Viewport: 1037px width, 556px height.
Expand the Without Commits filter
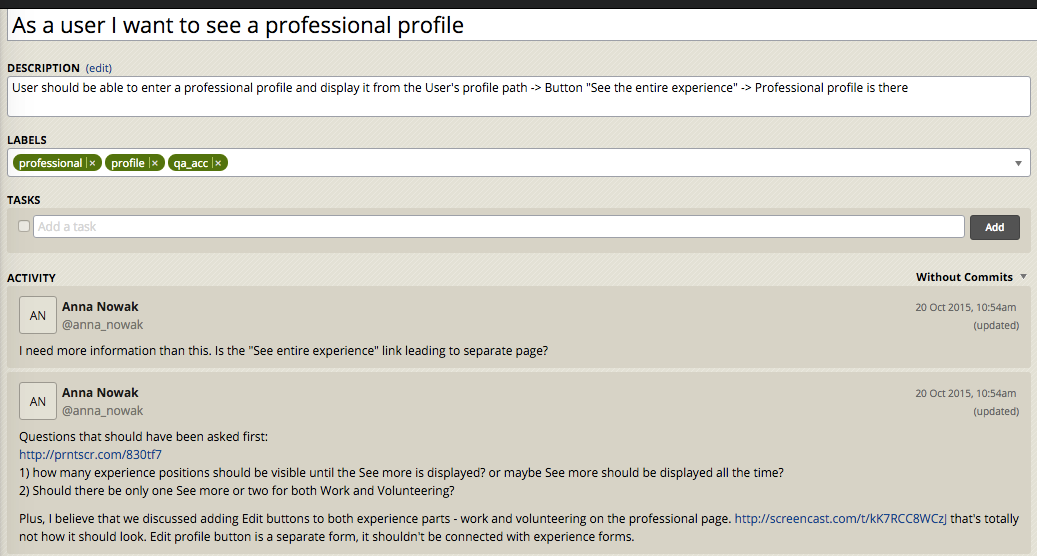click(971, 277)
